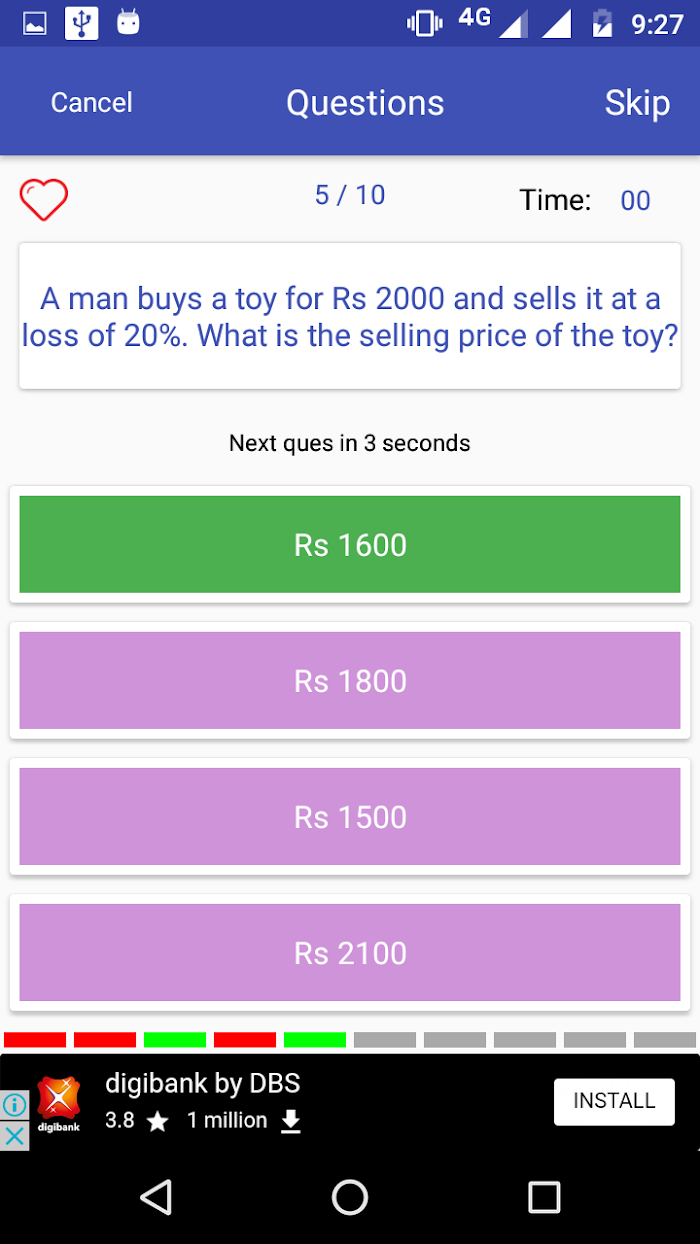
Task: Pick the Rs 1500 answer option
Action: point(350,816)
